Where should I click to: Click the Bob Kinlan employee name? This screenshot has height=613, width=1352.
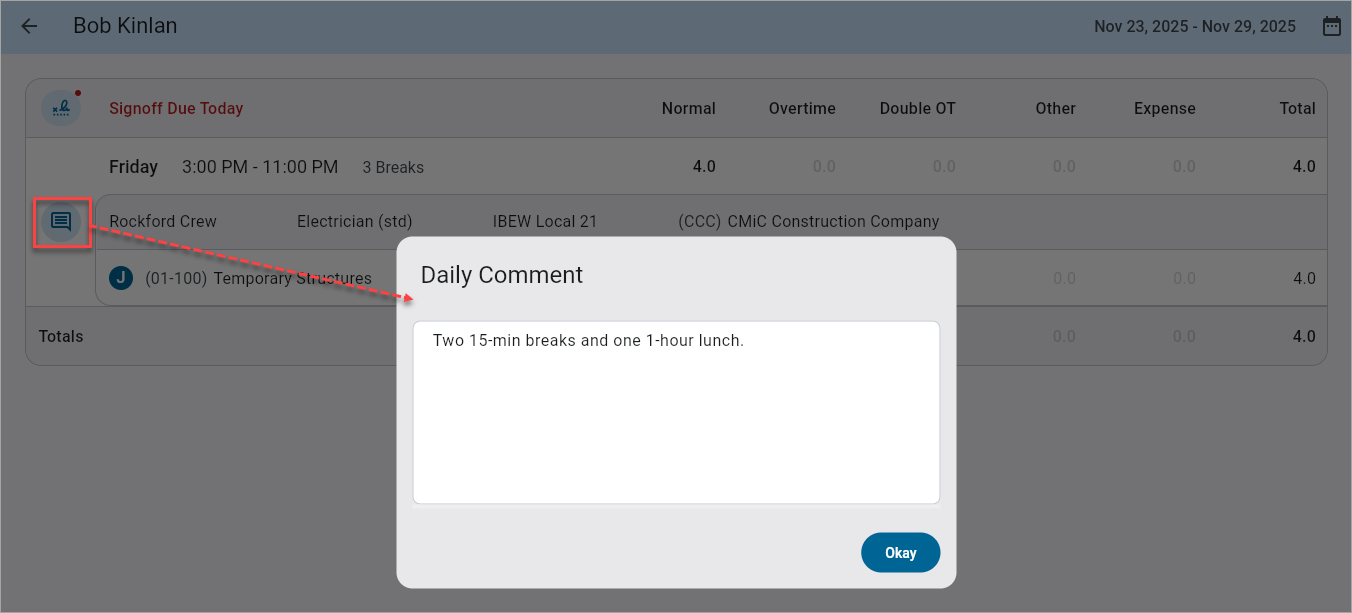[x=125, y=26]
